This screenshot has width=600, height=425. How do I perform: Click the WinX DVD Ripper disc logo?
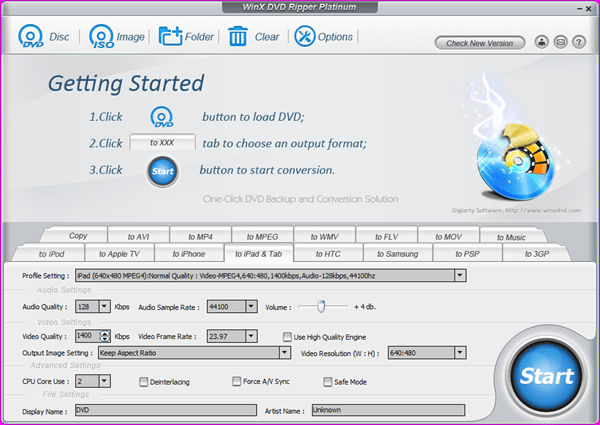(515, 162)
